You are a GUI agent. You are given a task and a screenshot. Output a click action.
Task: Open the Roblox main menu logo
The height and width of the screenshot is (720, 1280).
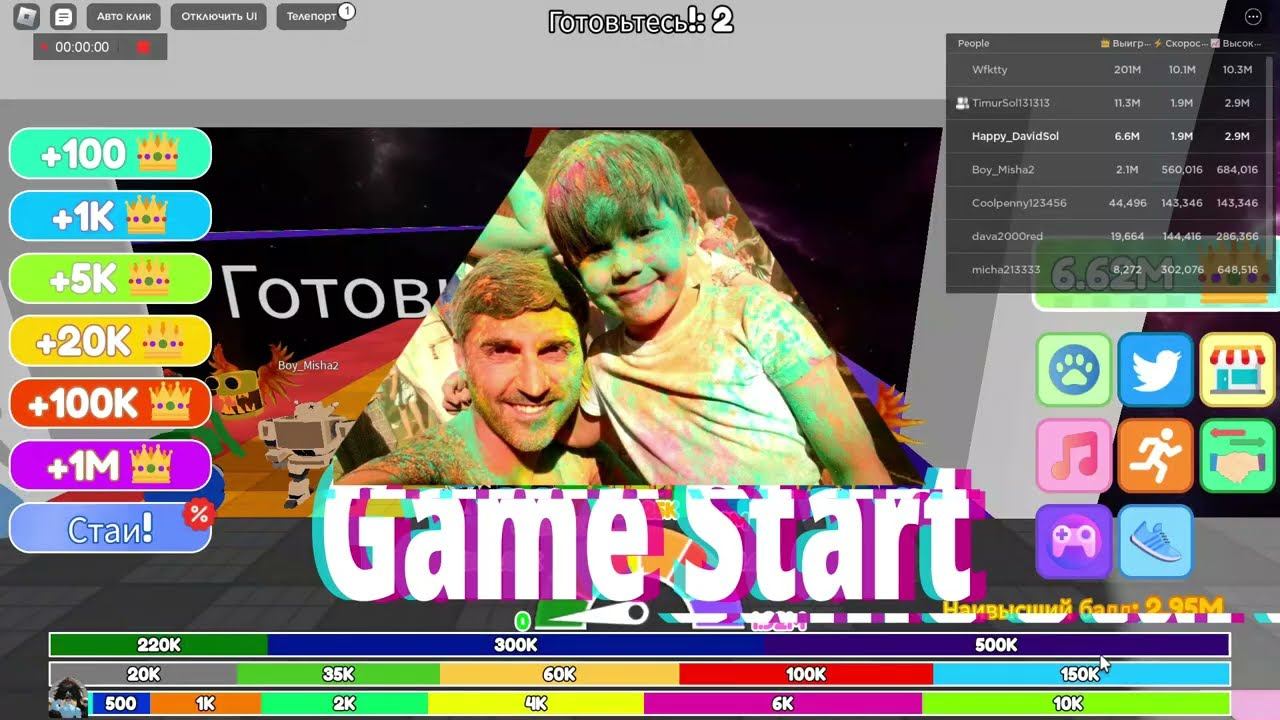(29, 17)
